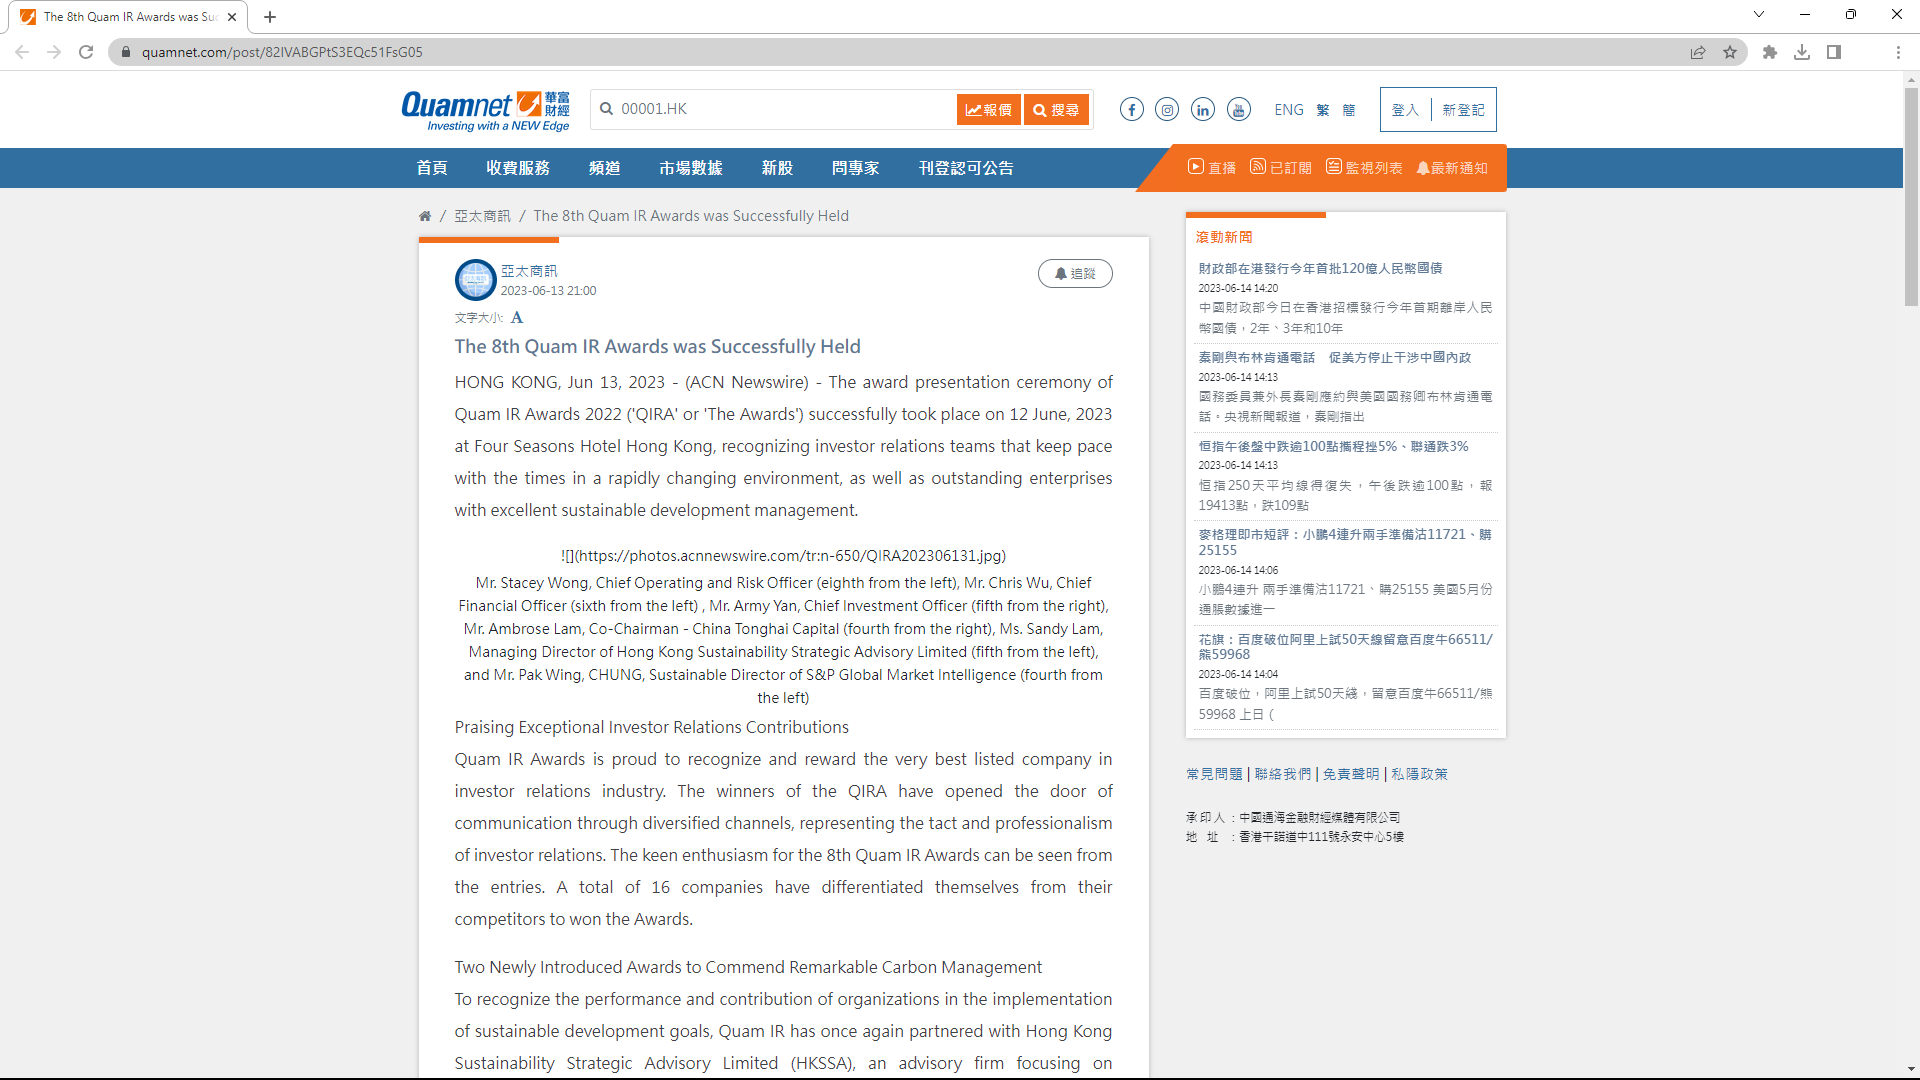
Task: Open the 頻道 menu
Action: click(x=604, y=168)
